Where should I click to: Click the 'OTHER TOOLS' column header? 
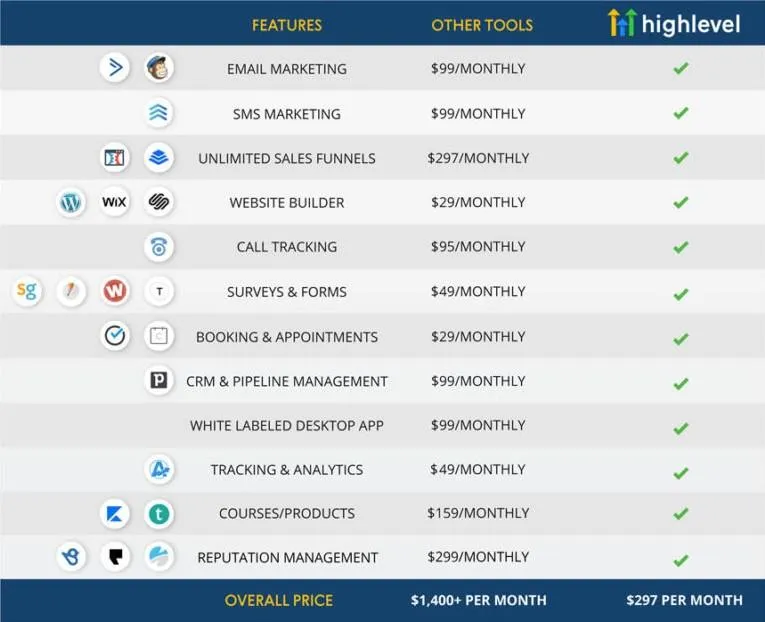[482, 25]
